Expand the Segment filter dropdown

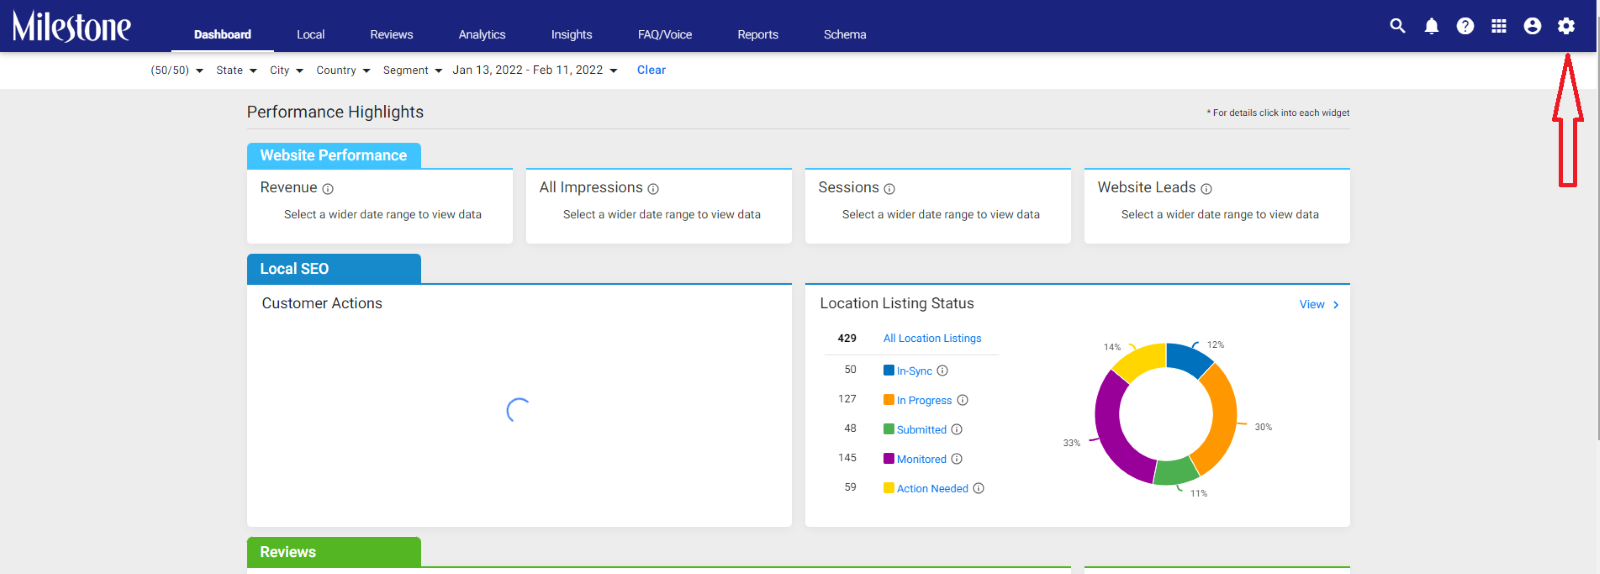pos(412,70)
